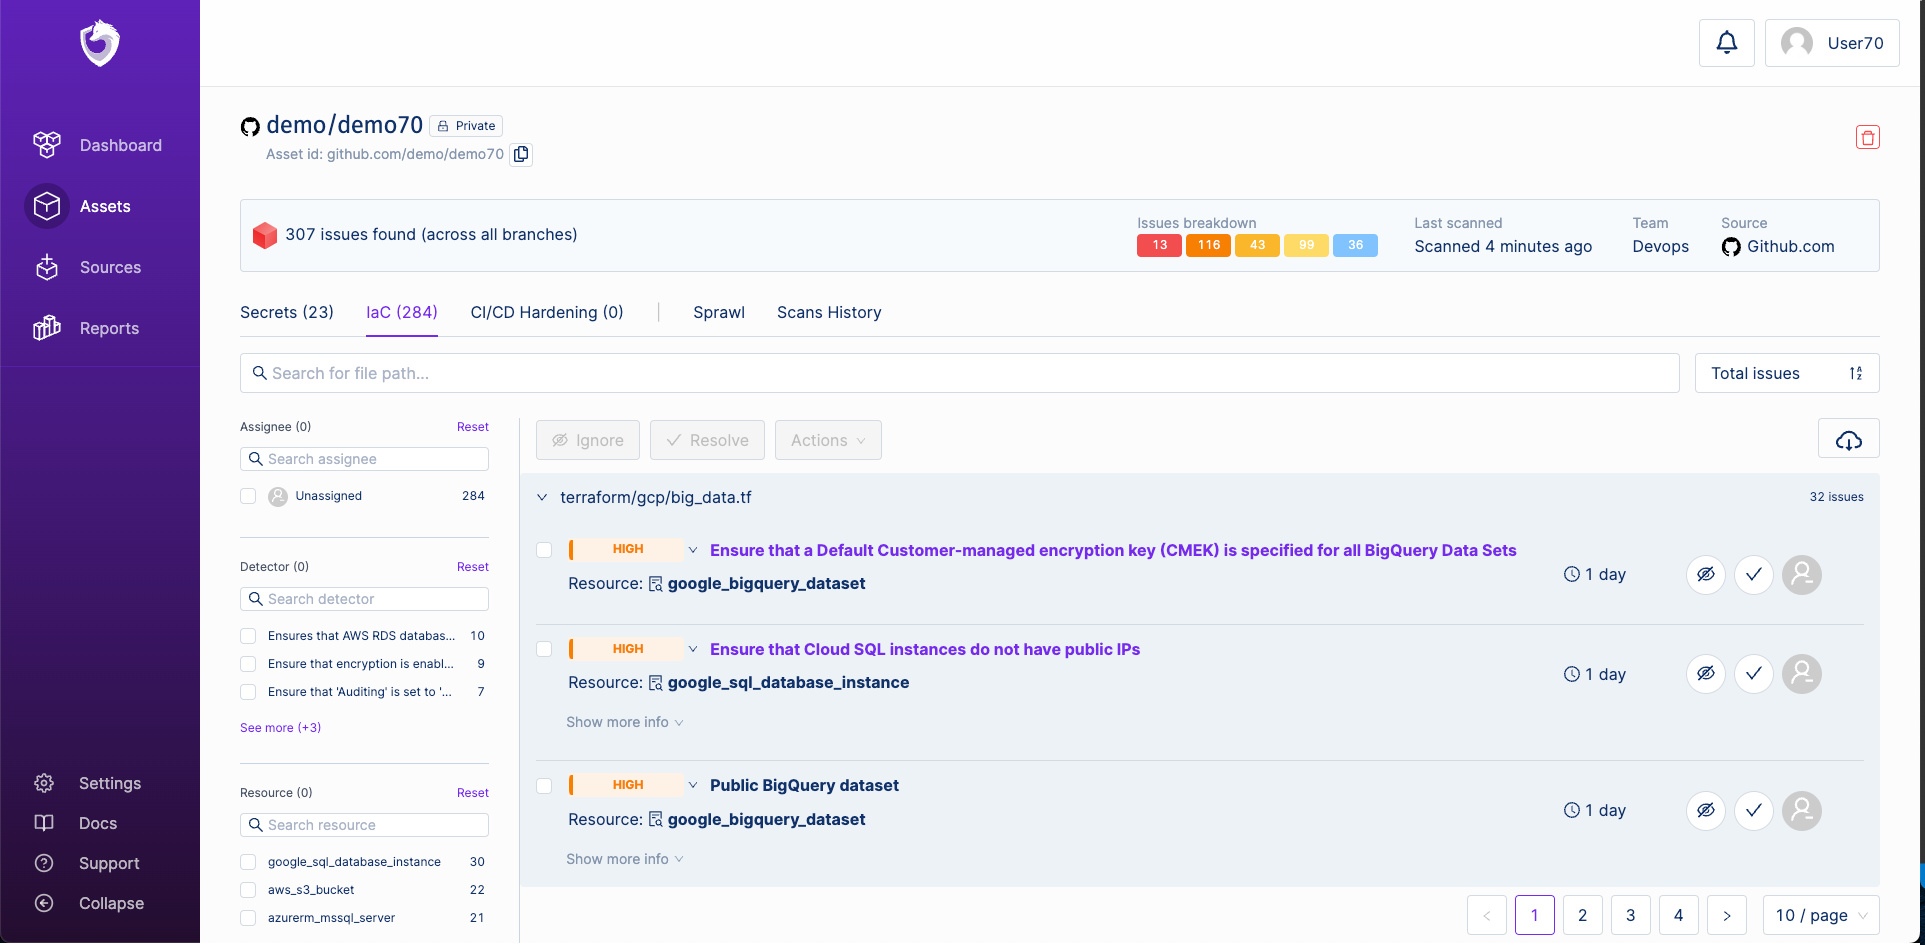Image resolution: width=1925 pixels, height=945 pixels.
Task: Assign the Cloud SQL issue via avatar
Action: click(1801, 674)
